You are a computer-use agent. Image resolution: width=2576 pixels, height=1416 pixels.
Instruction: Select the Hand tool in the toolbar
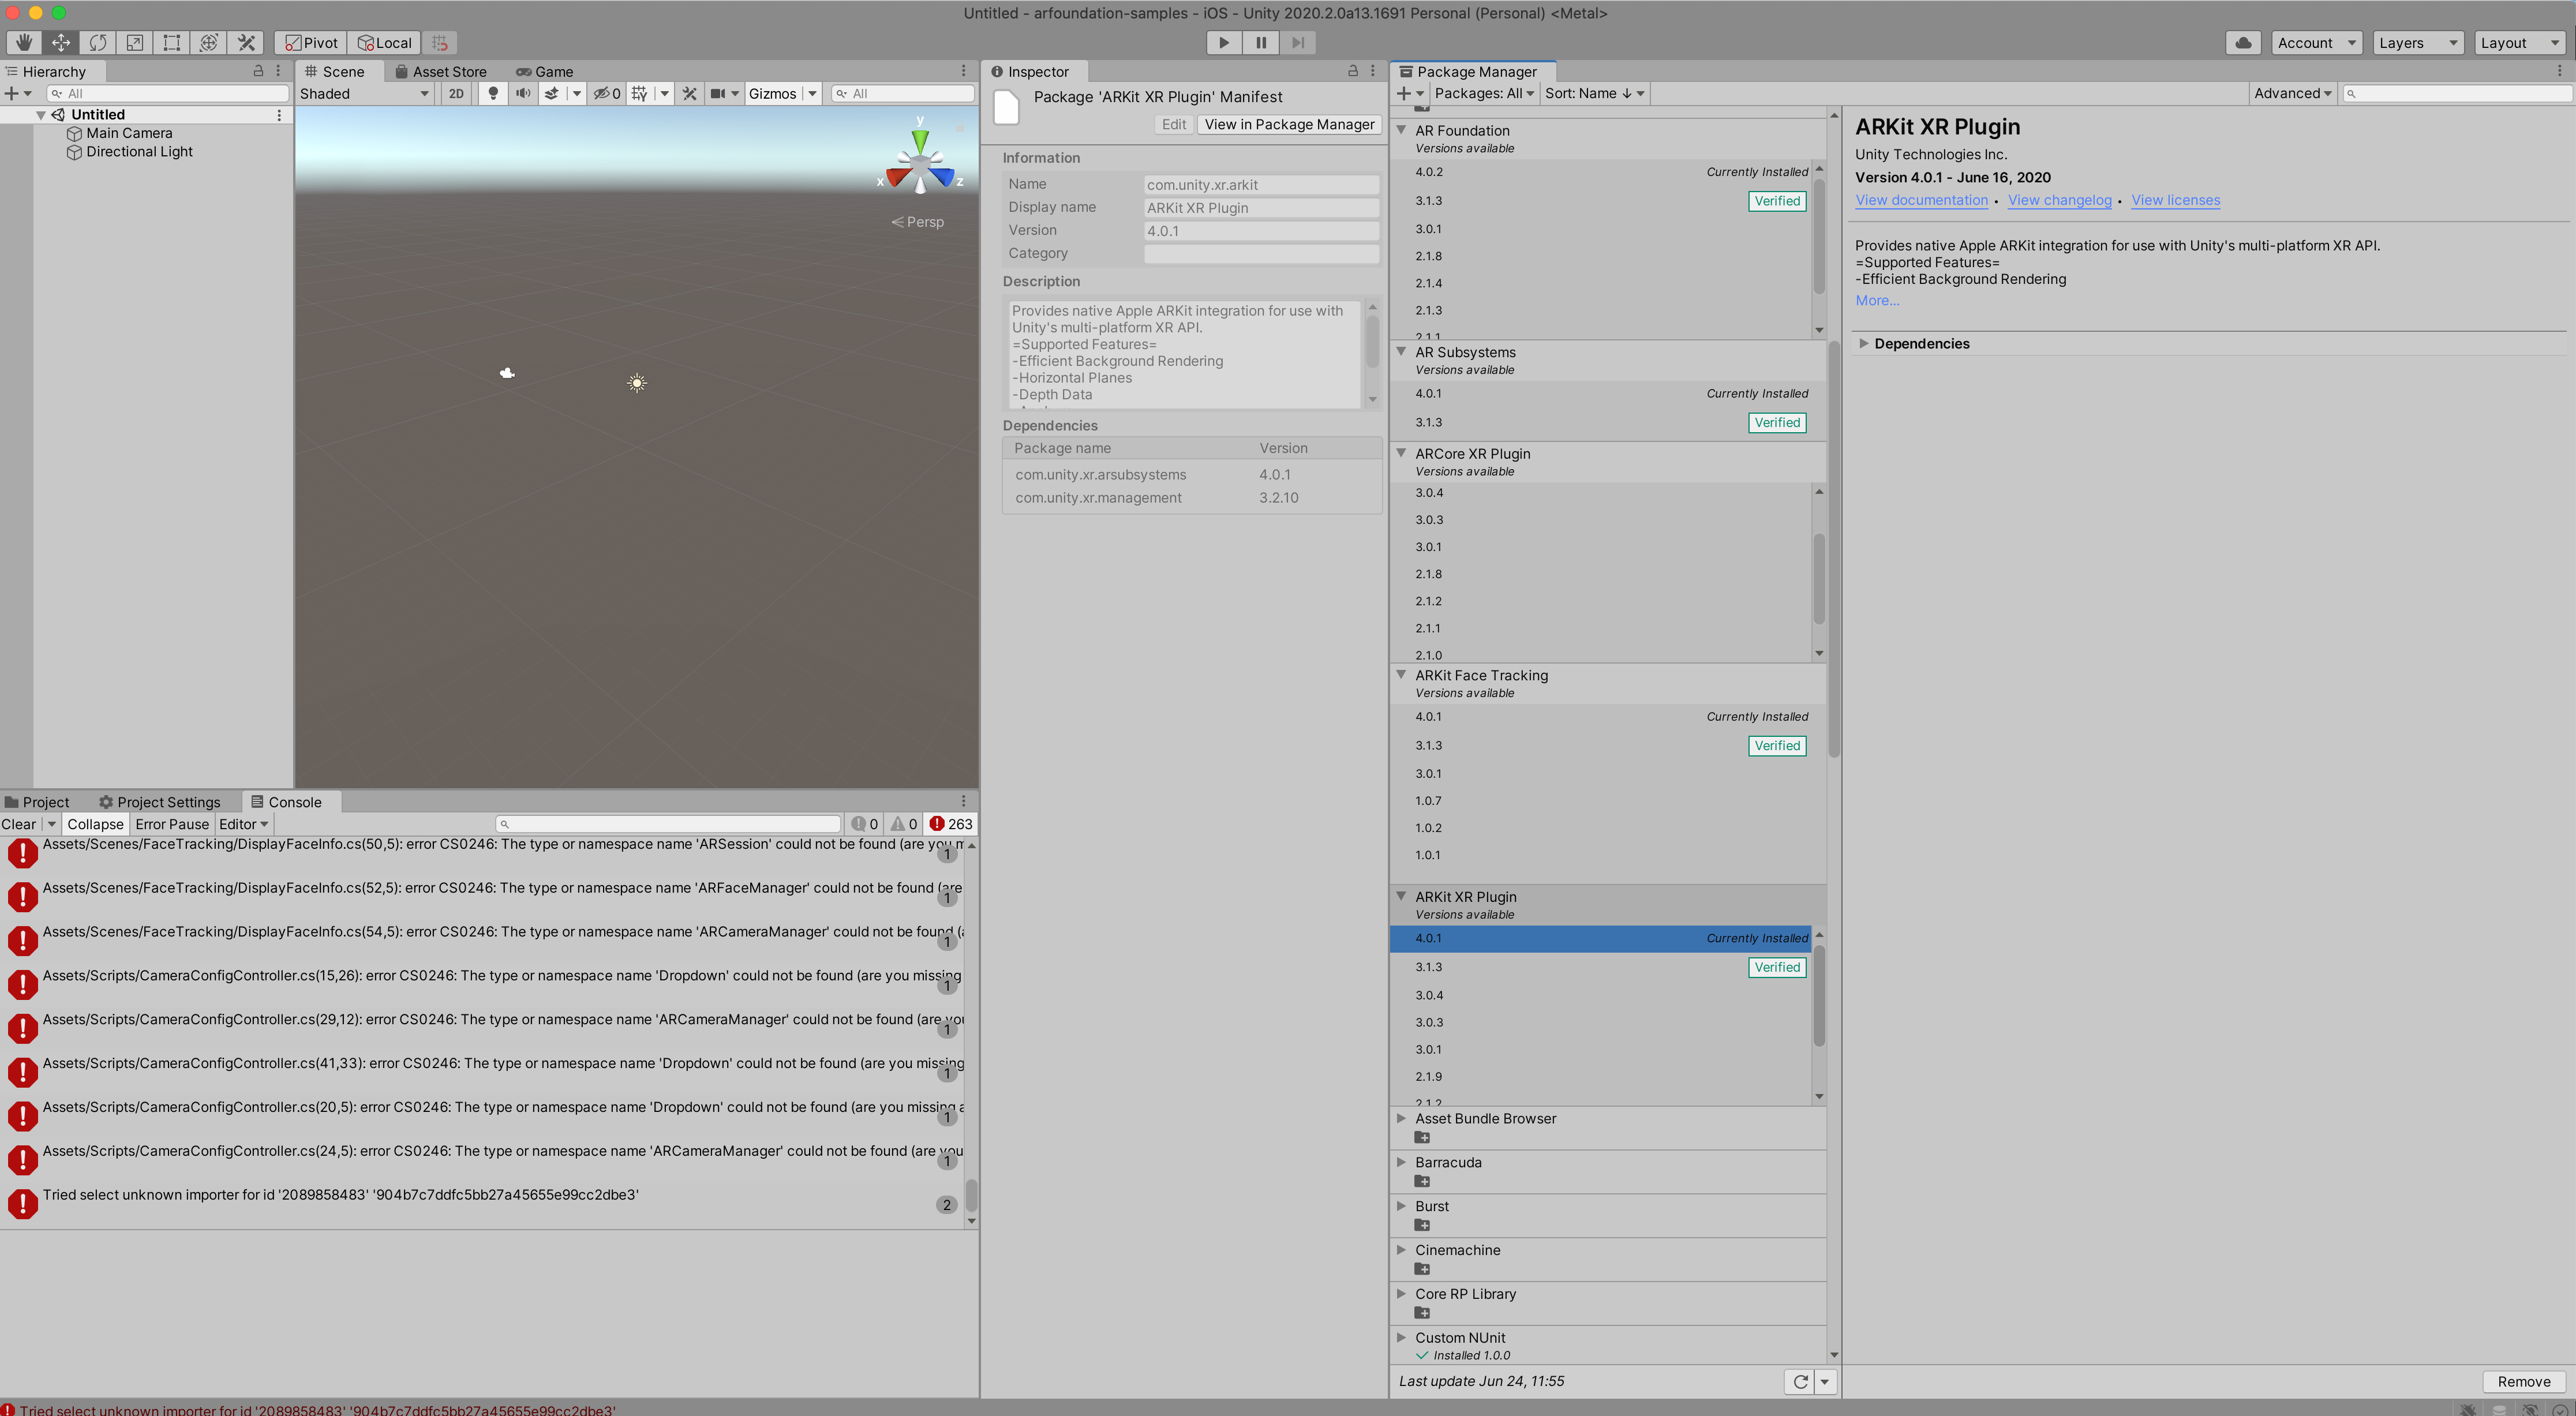[24, 42]
